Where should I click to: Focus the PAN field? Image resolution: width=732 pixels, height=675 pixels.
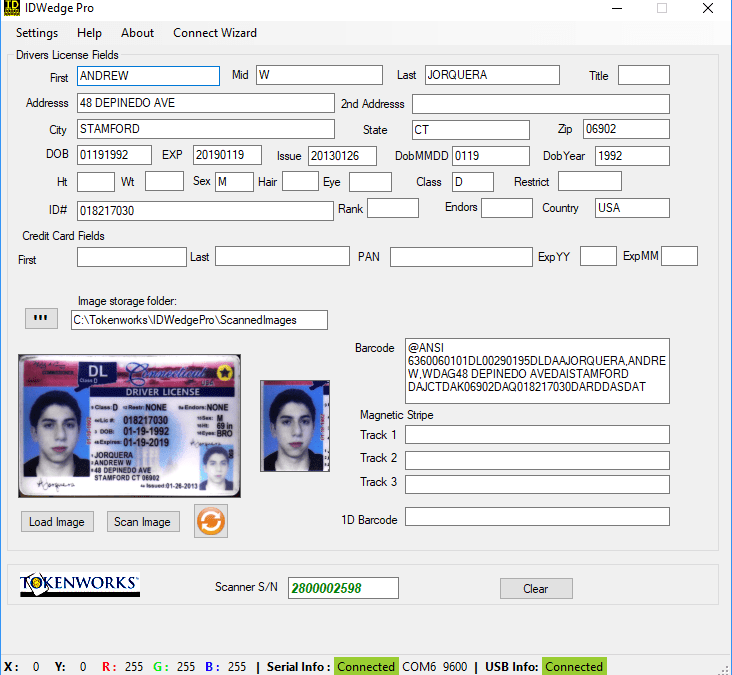[x=461, y=257]
